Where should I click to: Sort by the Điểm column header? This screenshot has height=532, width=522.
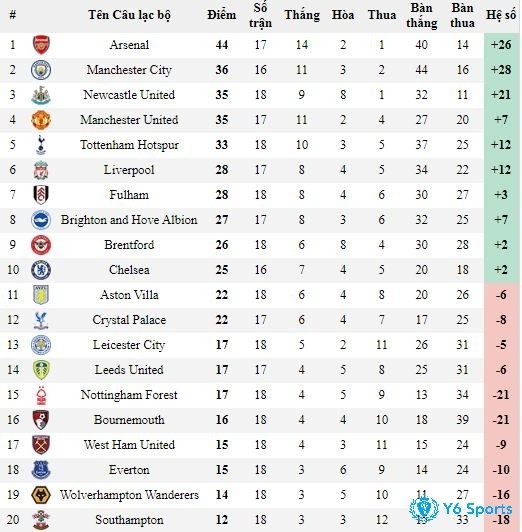(222, 15)
